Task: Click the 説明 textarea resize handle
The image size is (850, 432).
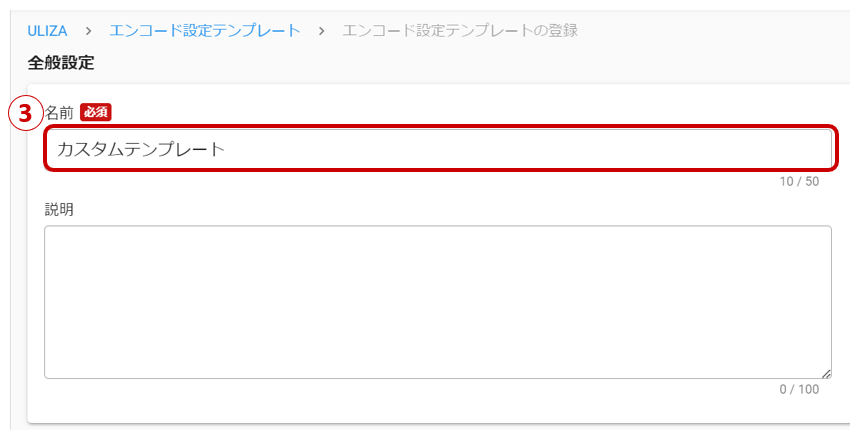Action: 826,372
